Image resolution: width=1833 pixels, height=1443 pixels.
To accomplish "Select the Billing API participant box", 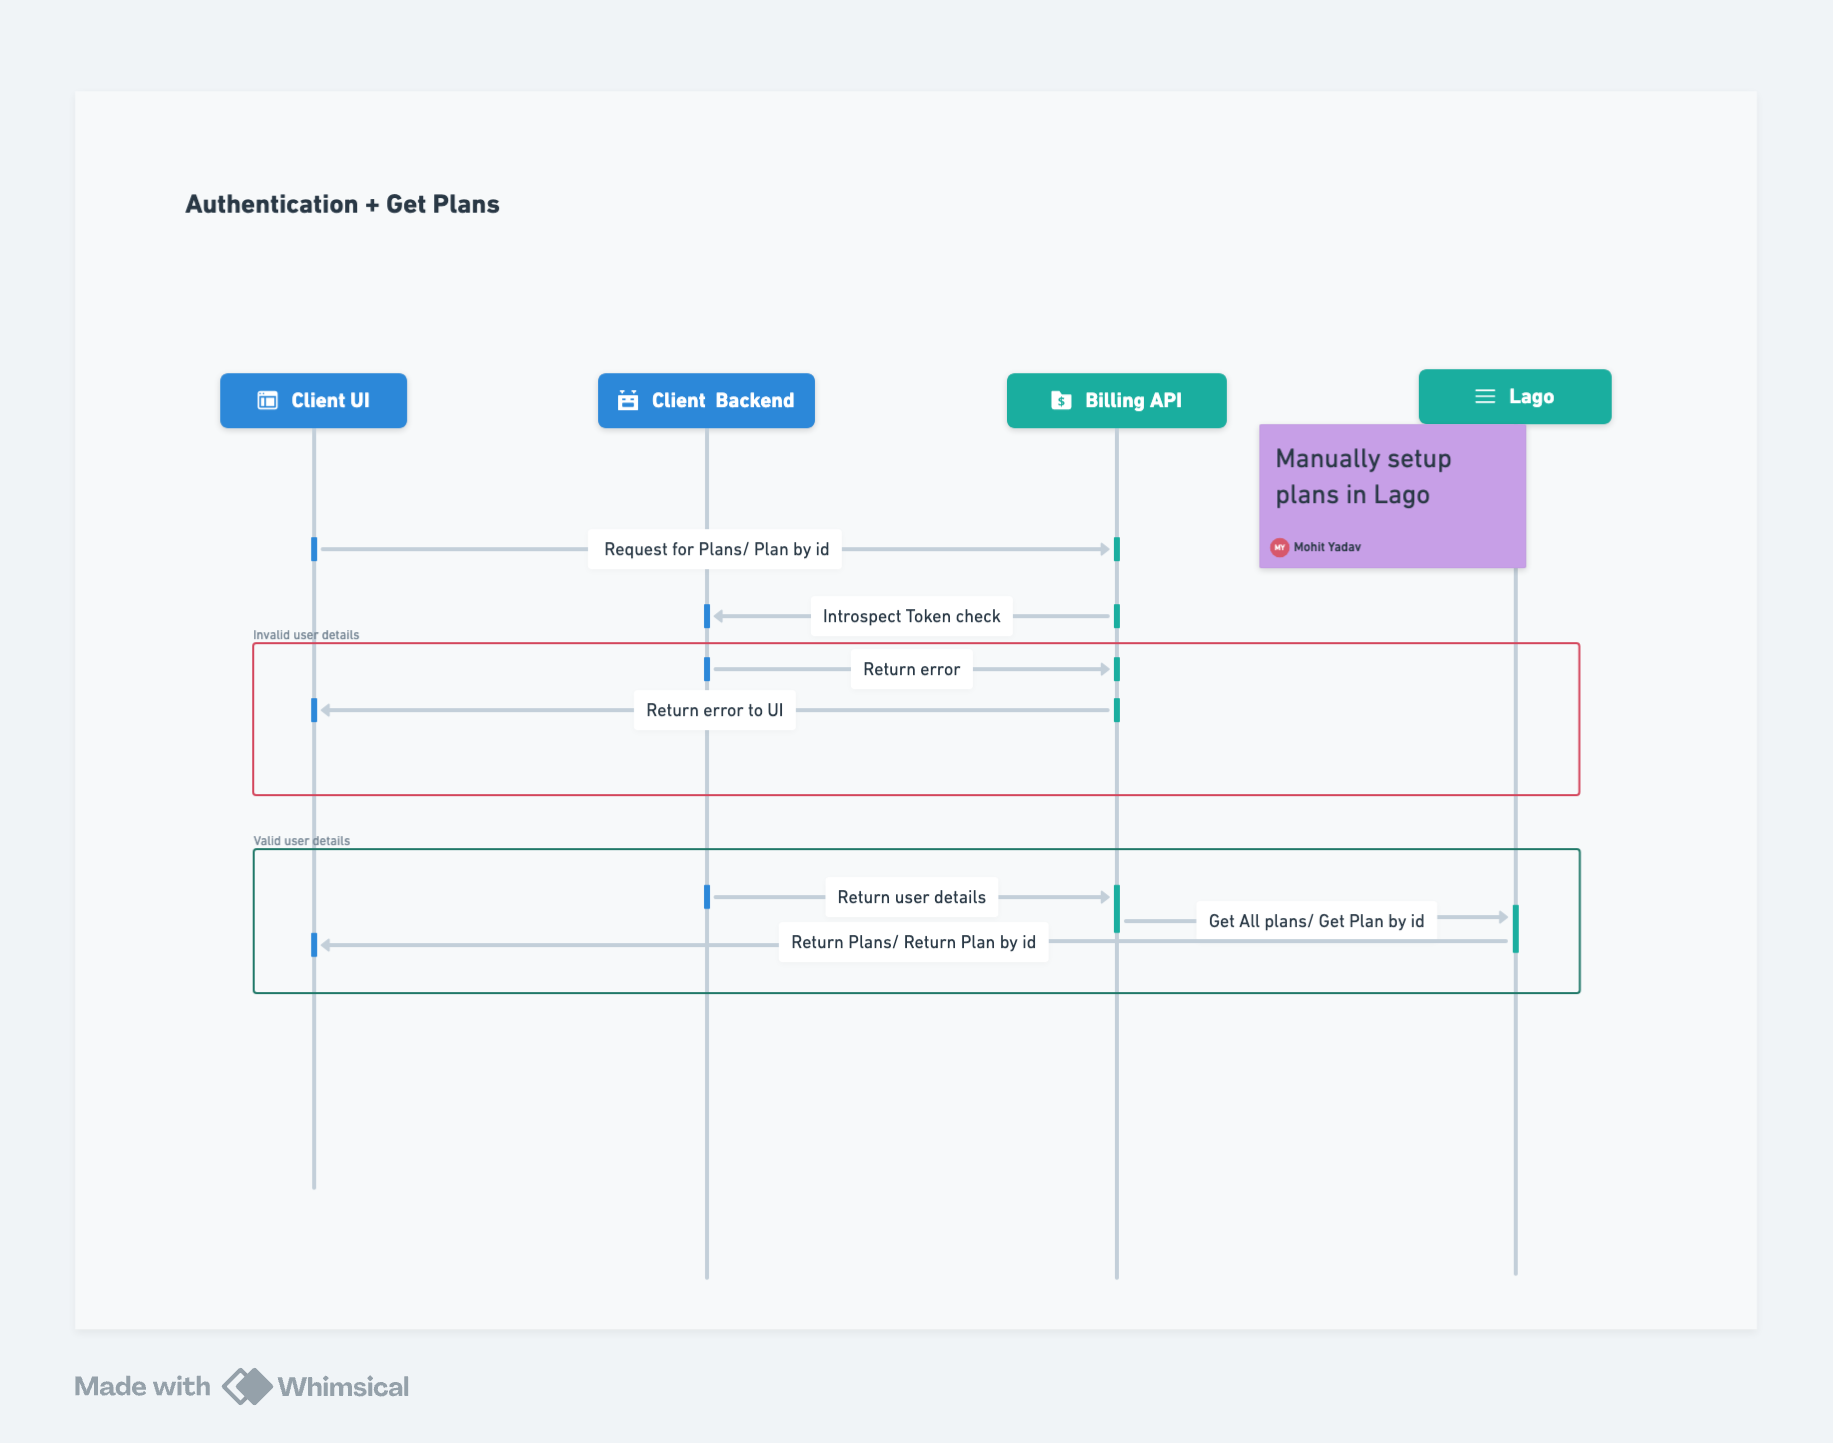I will [1116, 400].
